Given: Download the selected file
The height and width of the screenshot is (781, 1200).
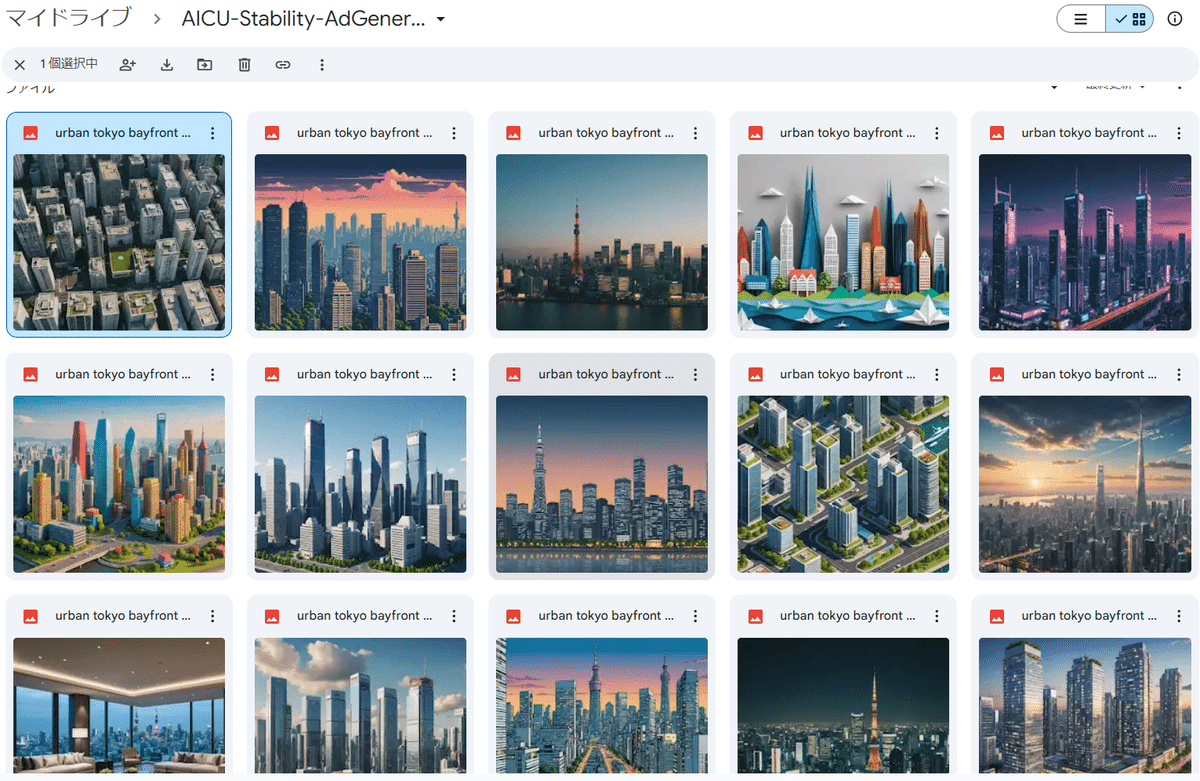Looking at the screenshot, I should [x=167, y=65].
